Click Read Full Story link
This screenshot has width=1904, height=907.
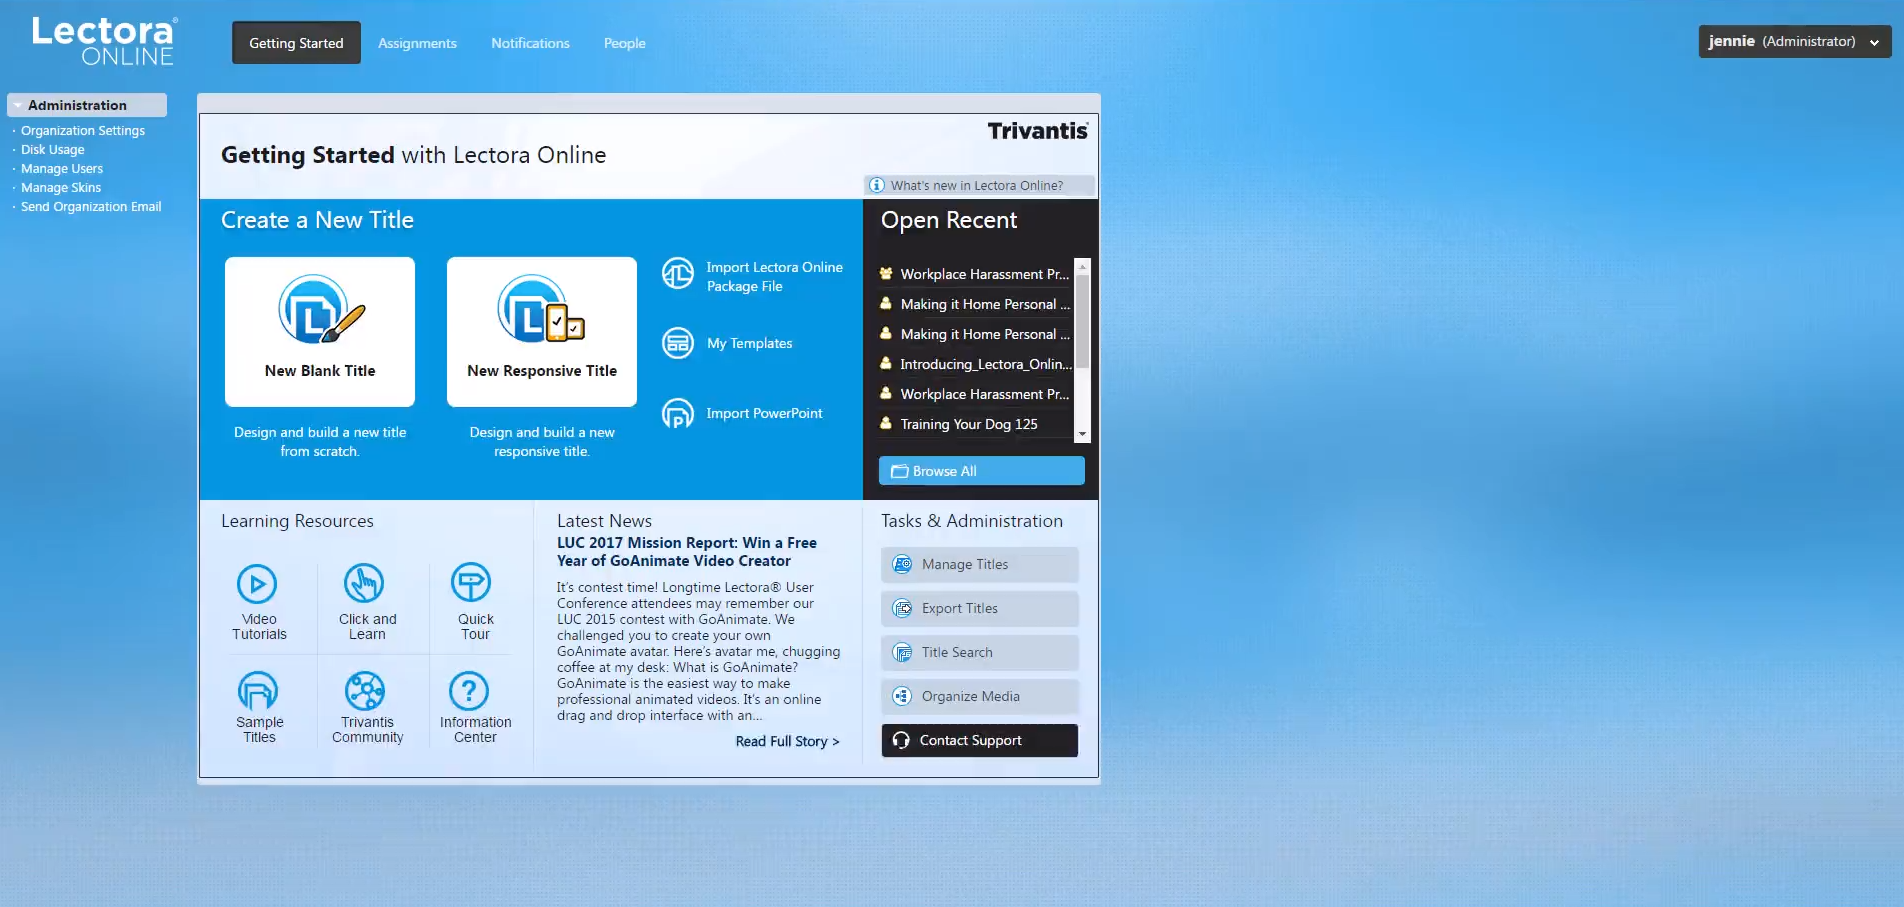coord(787,741)
